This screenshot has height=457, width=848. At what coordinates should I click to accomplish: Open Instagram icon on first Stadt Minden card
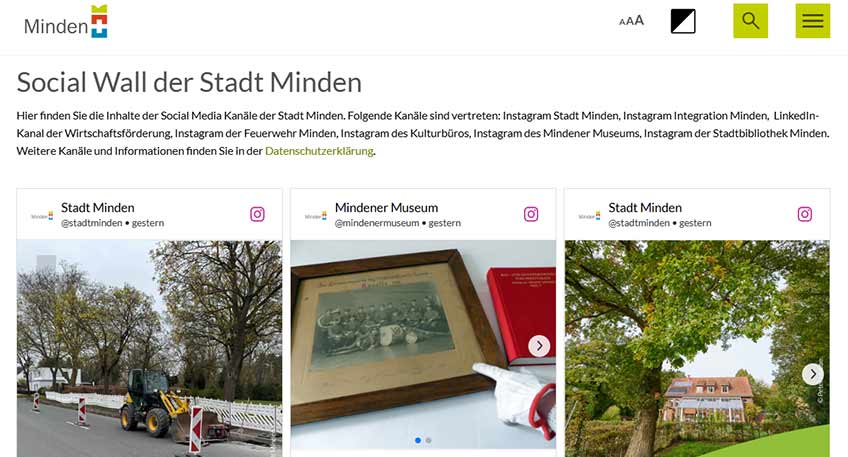257,214
